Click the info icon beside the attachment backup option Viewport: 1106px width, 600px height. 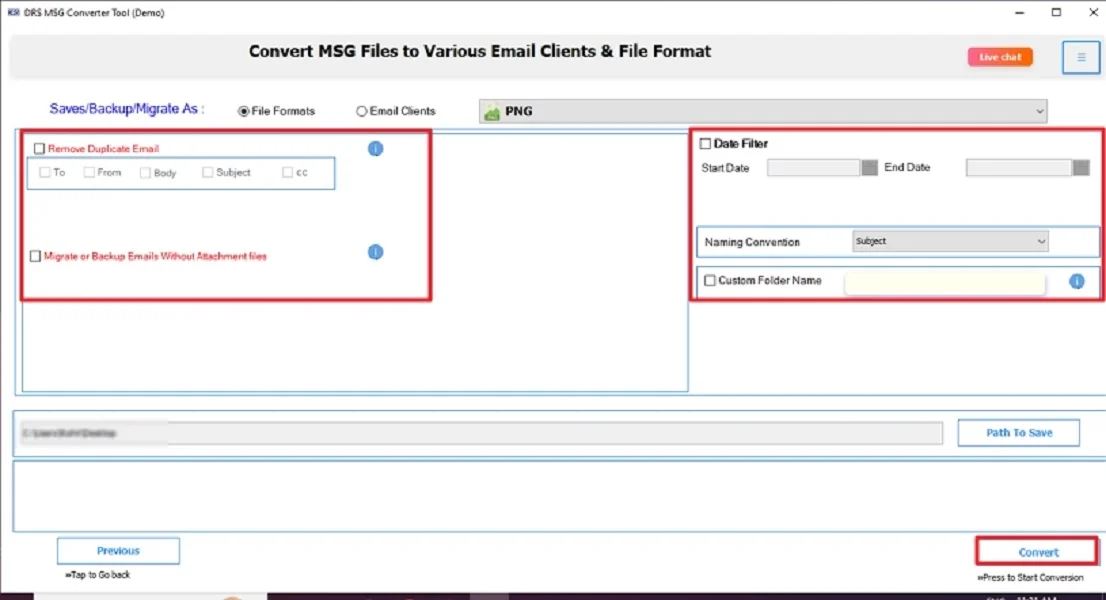pyautogui.click(x=375, y=252)
